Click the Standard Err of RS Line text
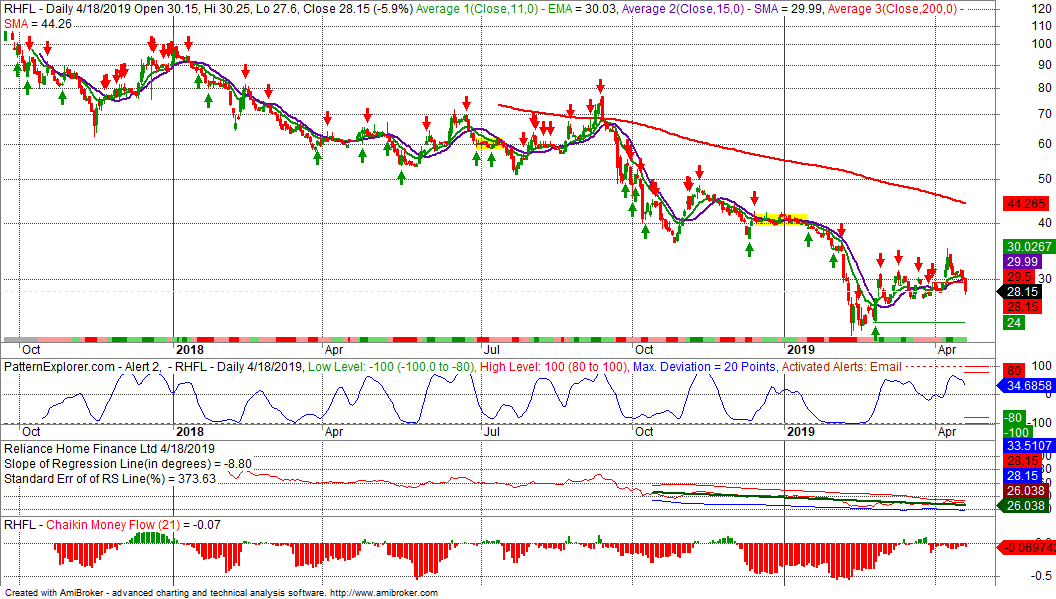Screen dimensions: 1056x599 (x=110, y=479)
